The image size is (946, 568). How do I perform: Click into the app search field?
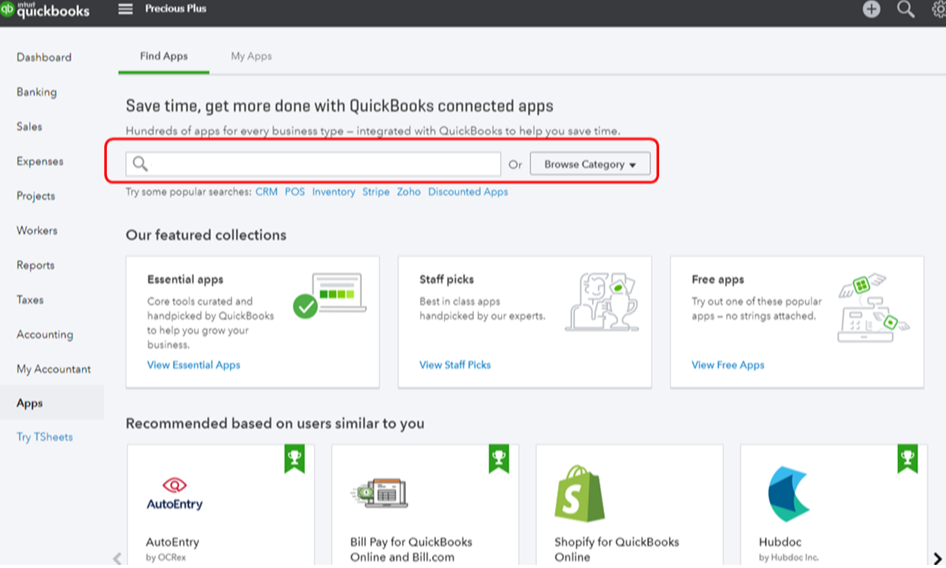[313, 164]
